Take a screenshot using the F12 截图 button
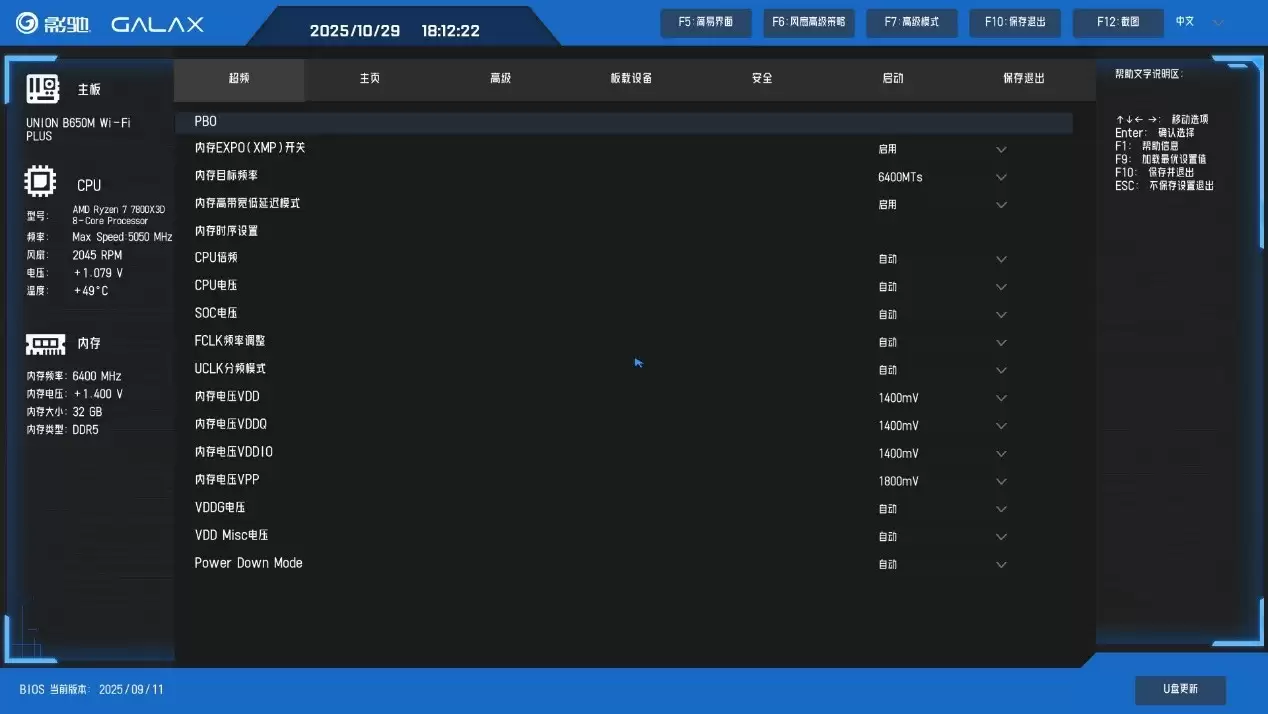Viewport: 1268px width, 714px height. [x=1117, y=22]
